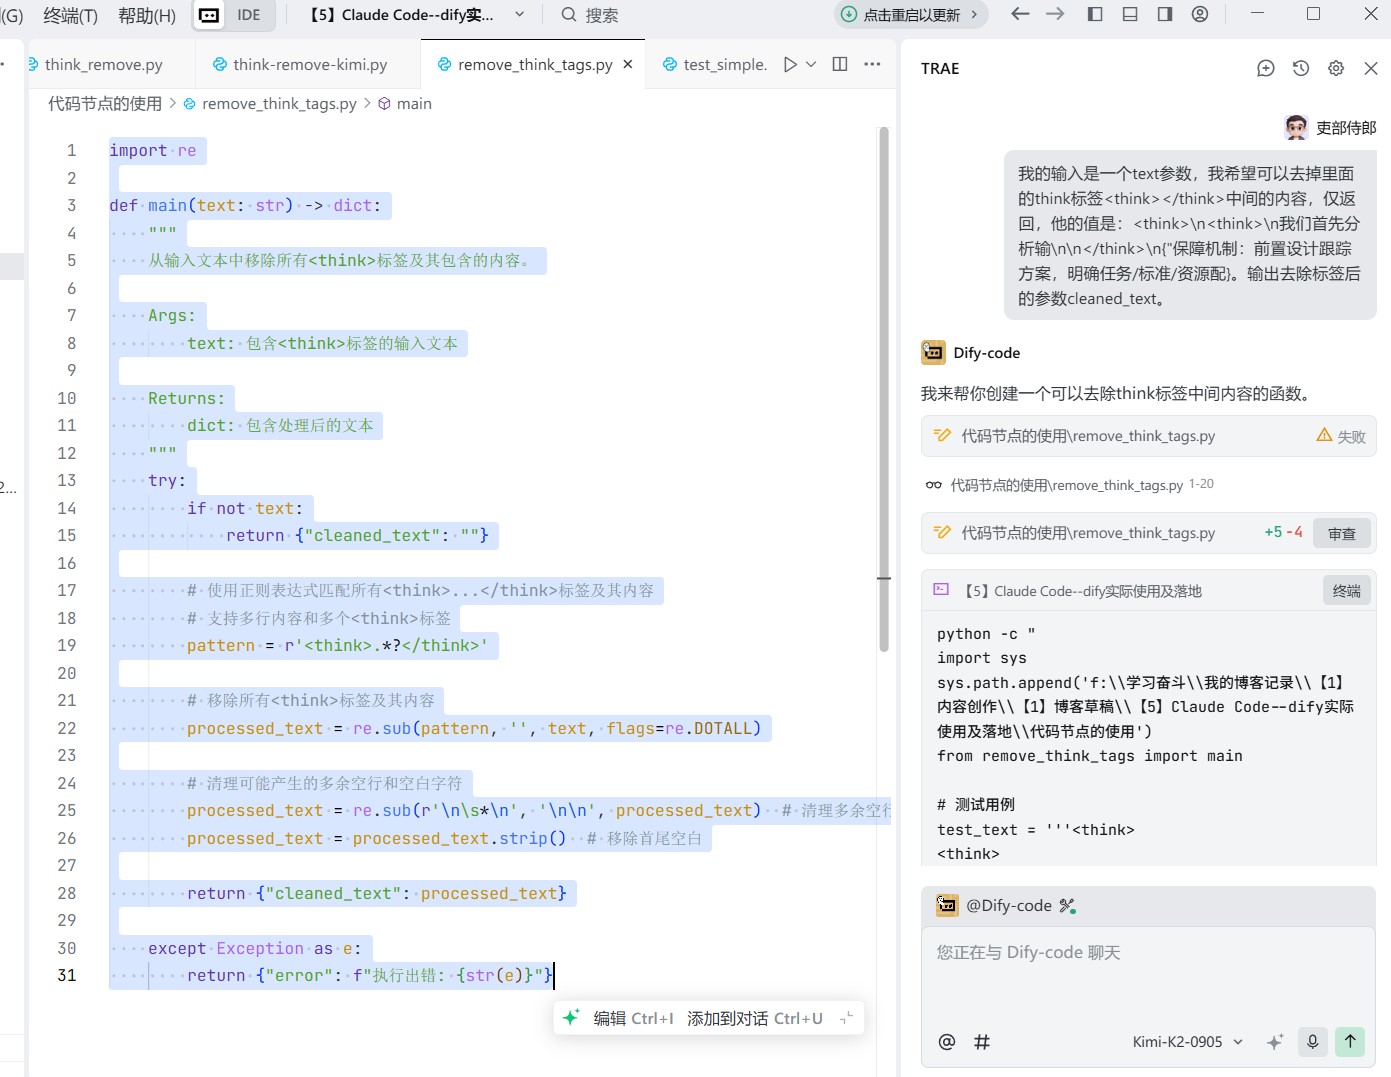Start a new chat in TRAE panel
The width and height of the screenshot is (1391, 1077).
[1265, 68]
